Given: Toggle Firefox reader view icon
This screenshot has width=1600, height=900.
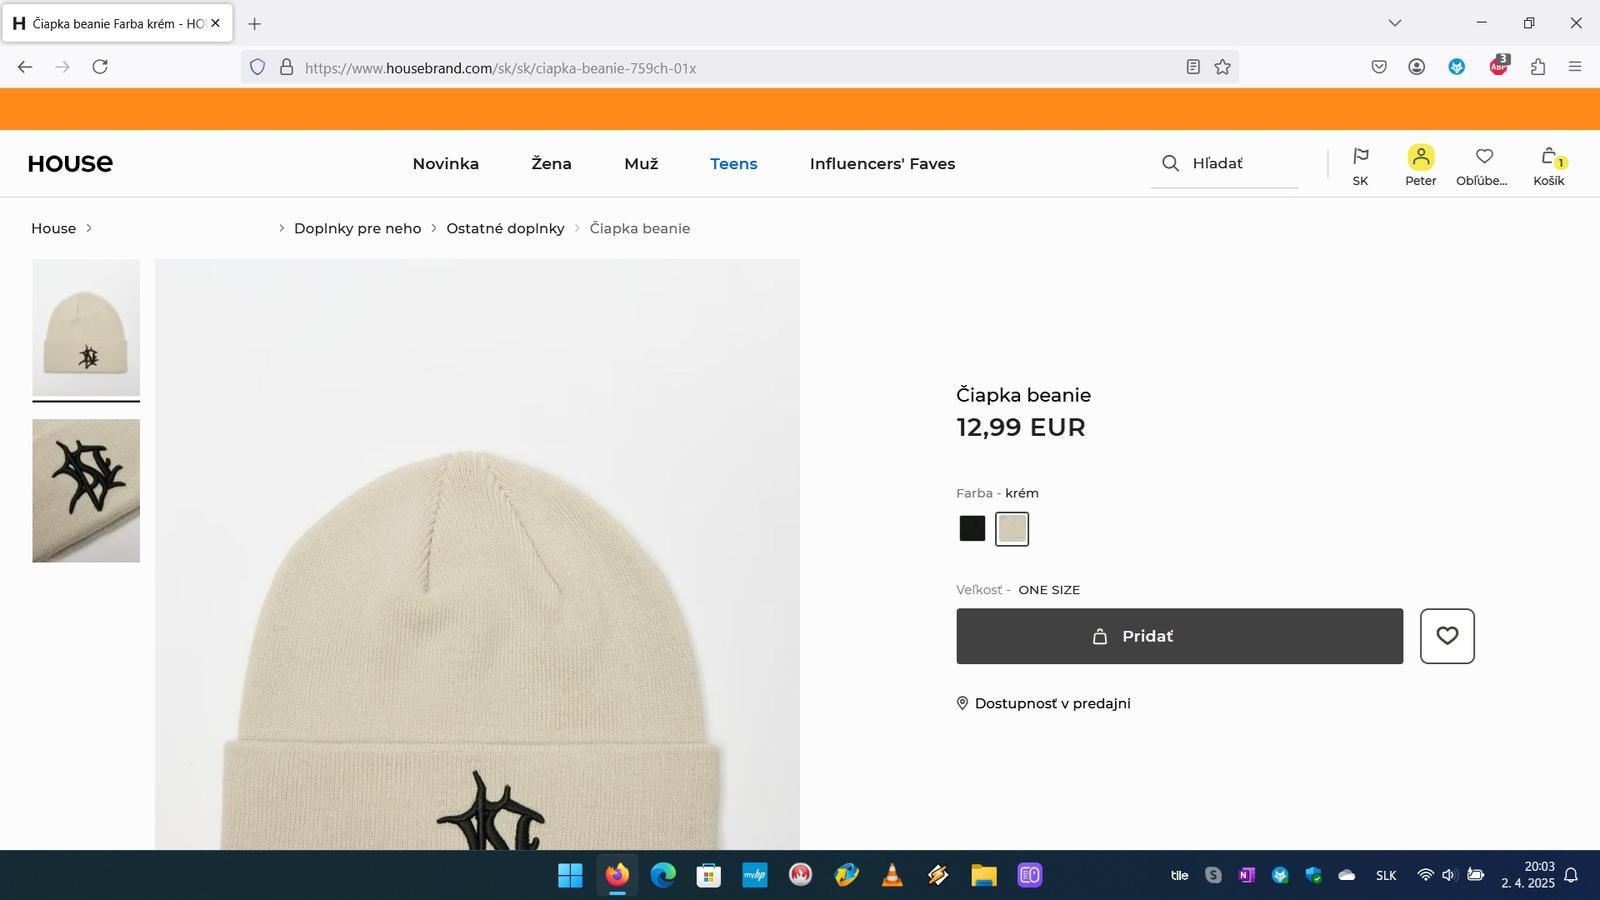Looking at the screenshot, I should click(1193, 67).
